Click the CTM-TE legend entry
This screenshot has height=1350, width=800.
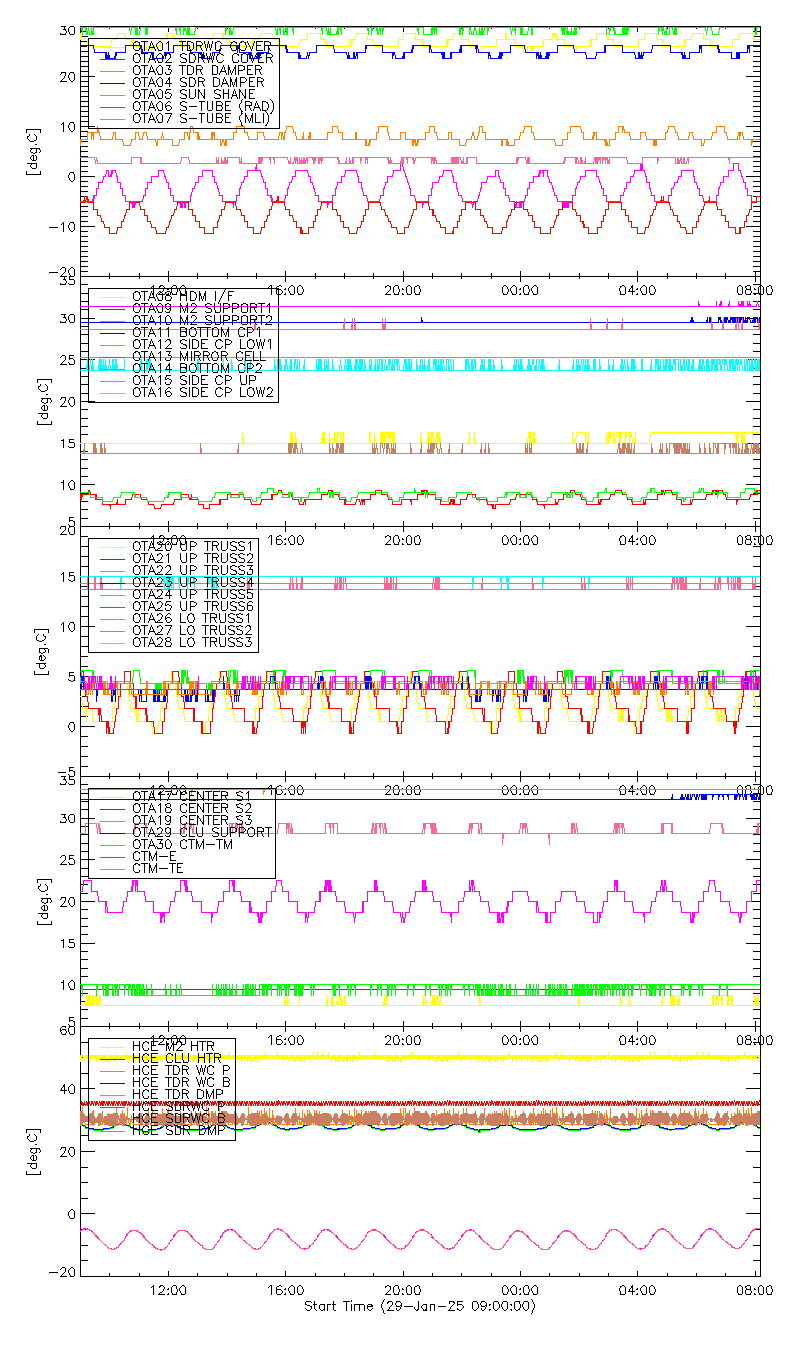[x=158, y=868]
